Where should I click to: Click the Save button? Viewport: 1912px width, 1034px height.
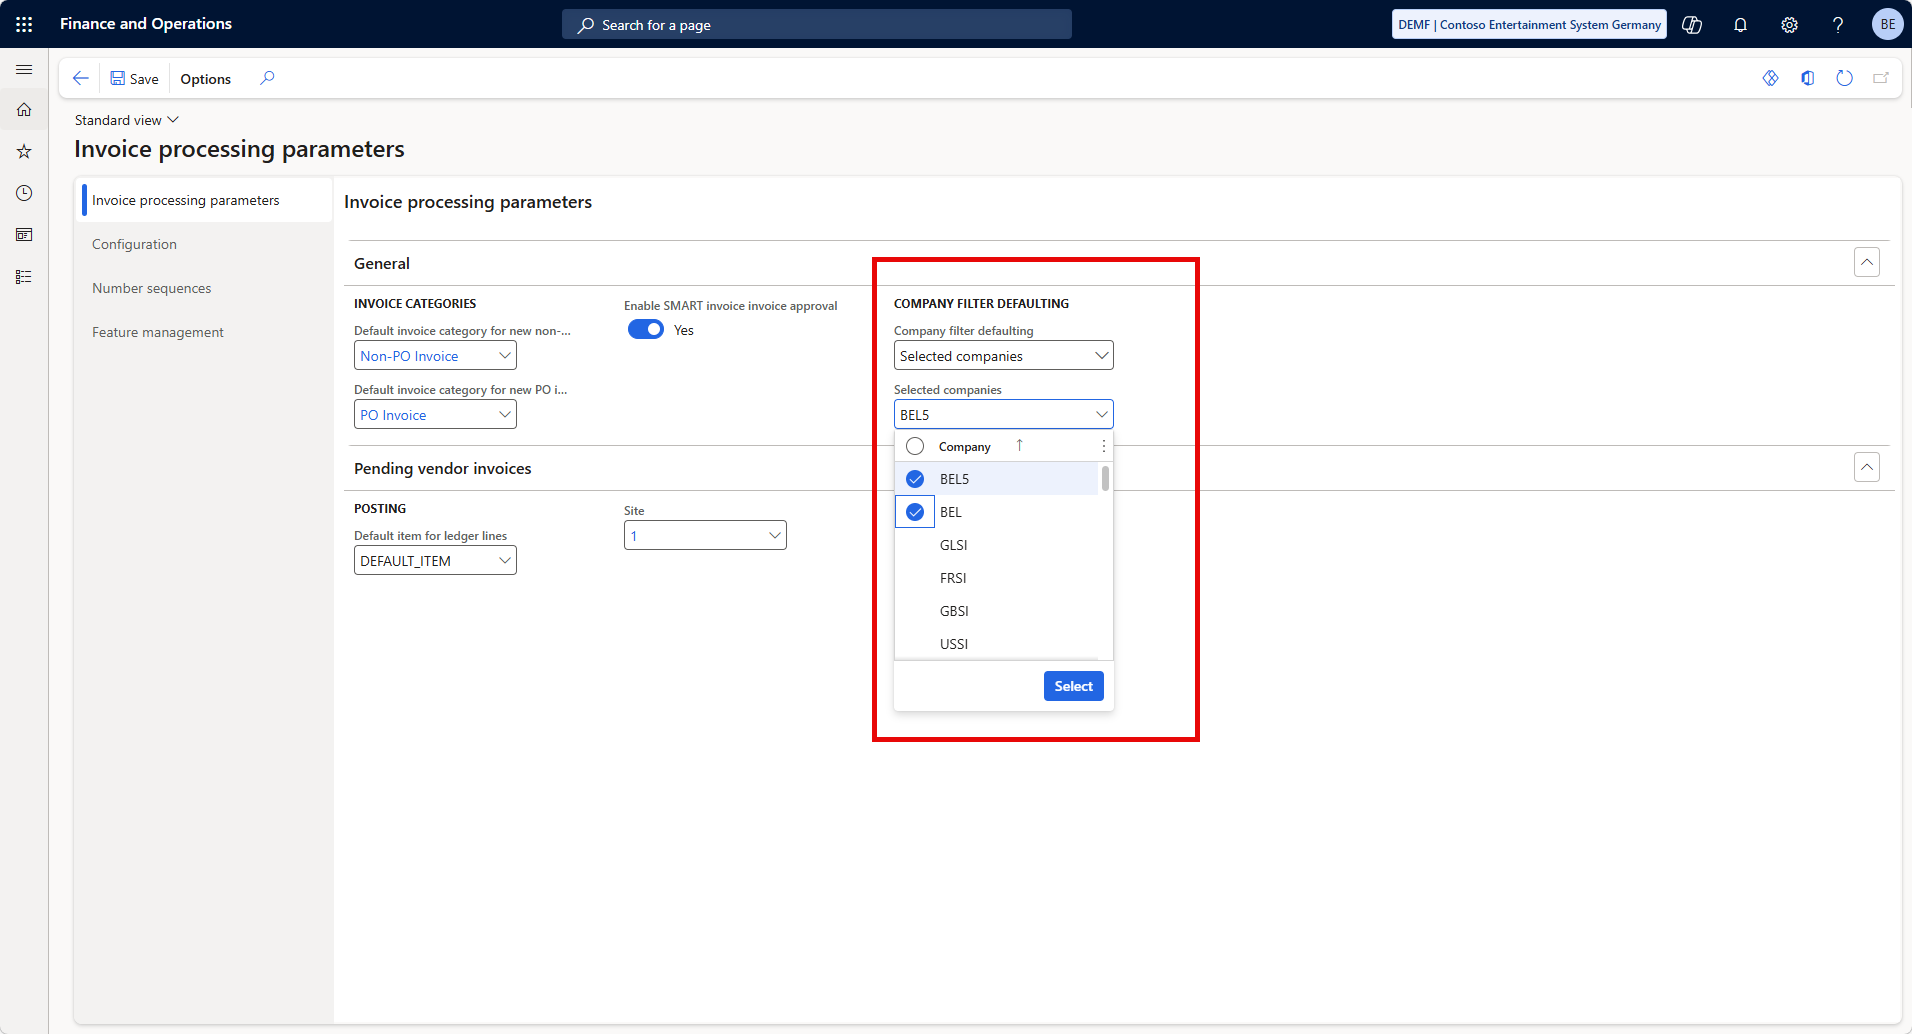134,79
